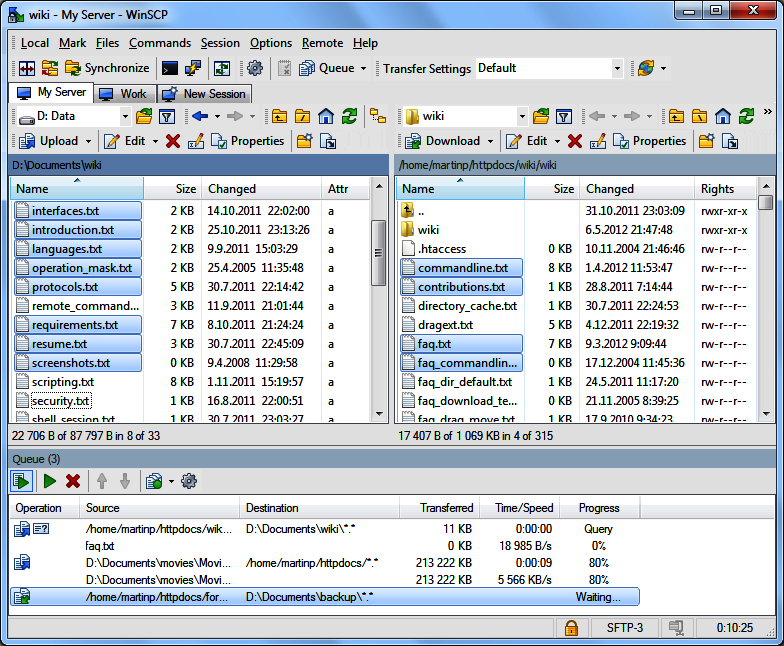This screenshot has height=646, width=784.
Task: Refresh the remote panel
Action: point(746,116)
